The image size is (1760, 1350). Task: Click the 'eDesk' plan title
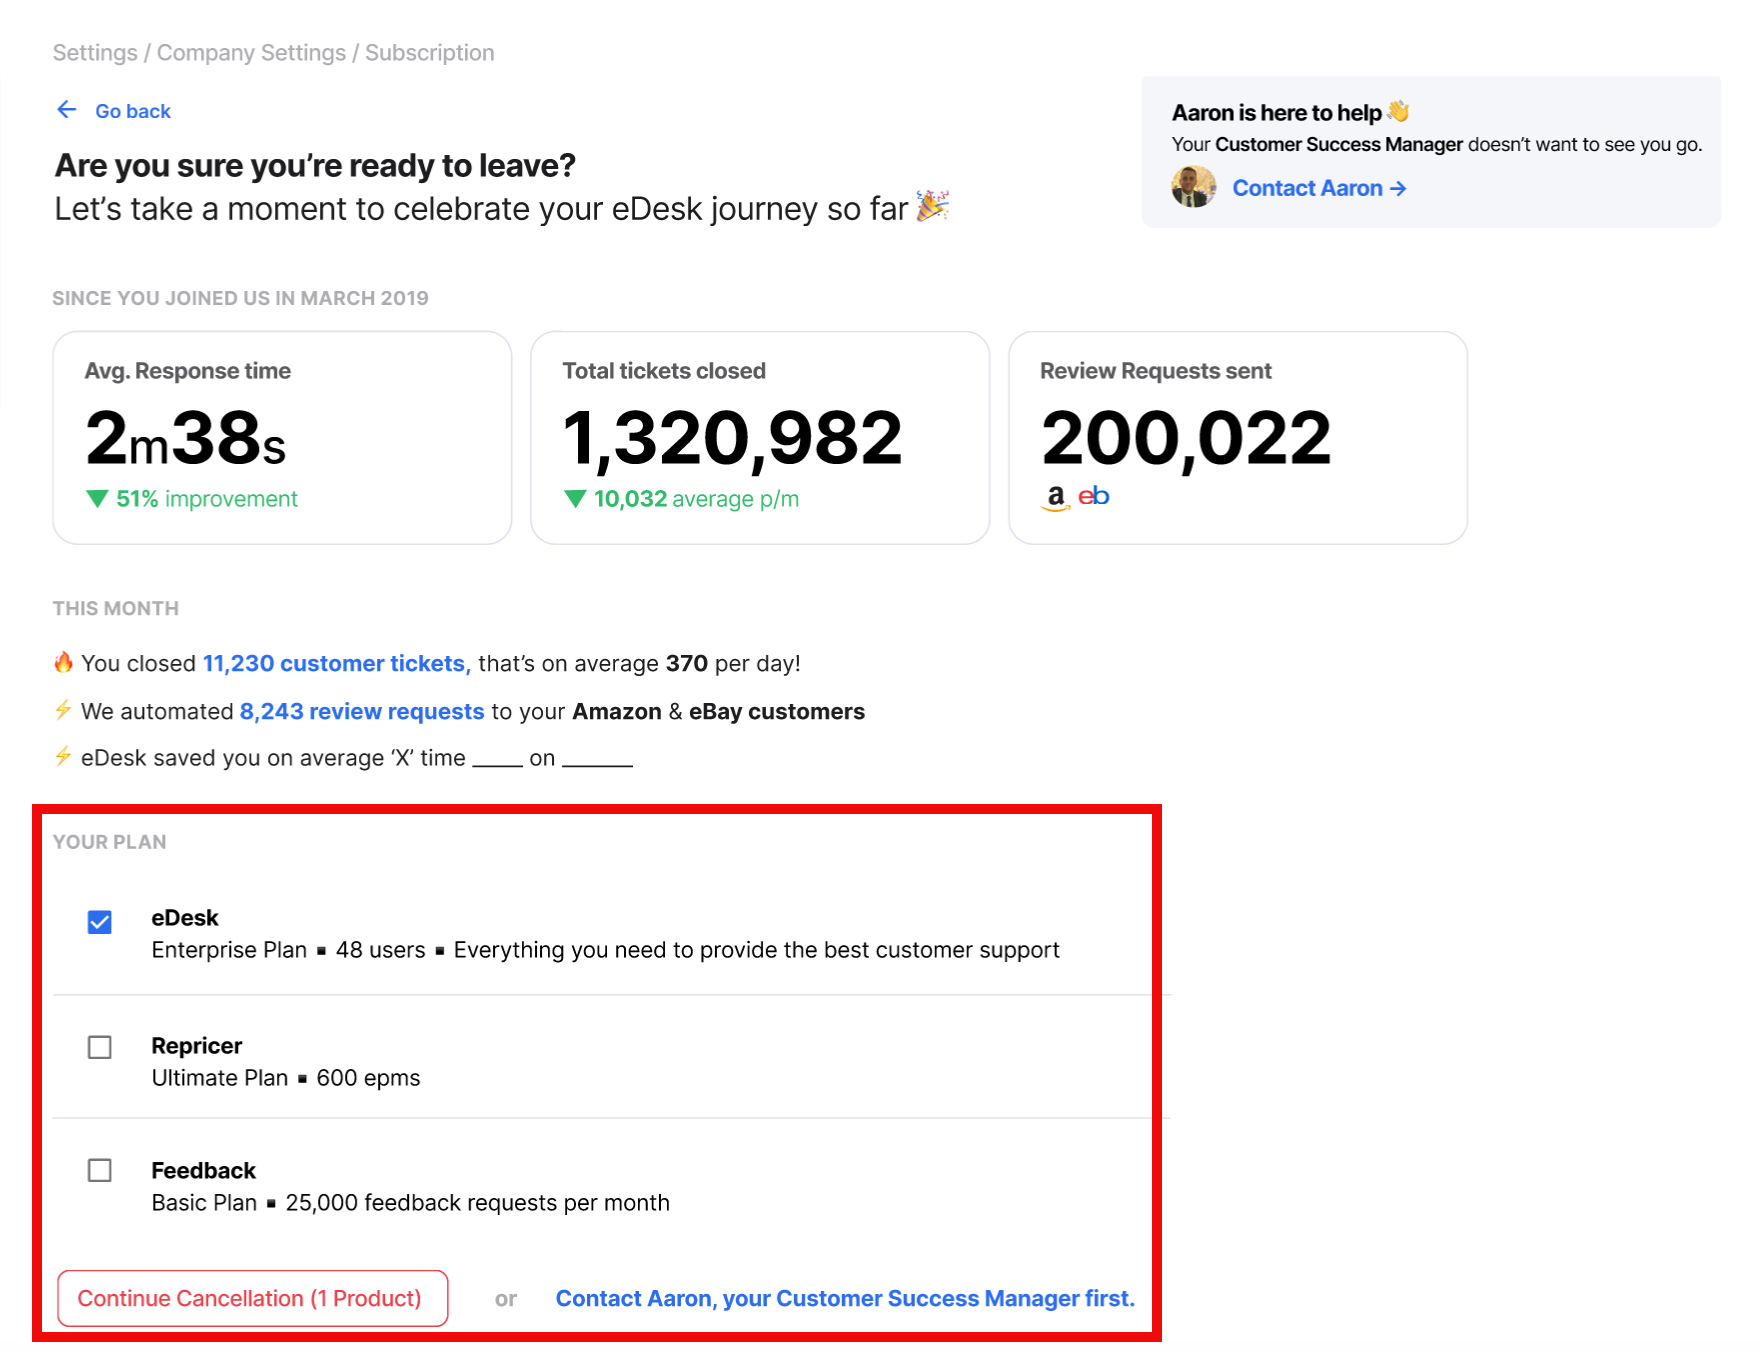click(x=185, y=918)
